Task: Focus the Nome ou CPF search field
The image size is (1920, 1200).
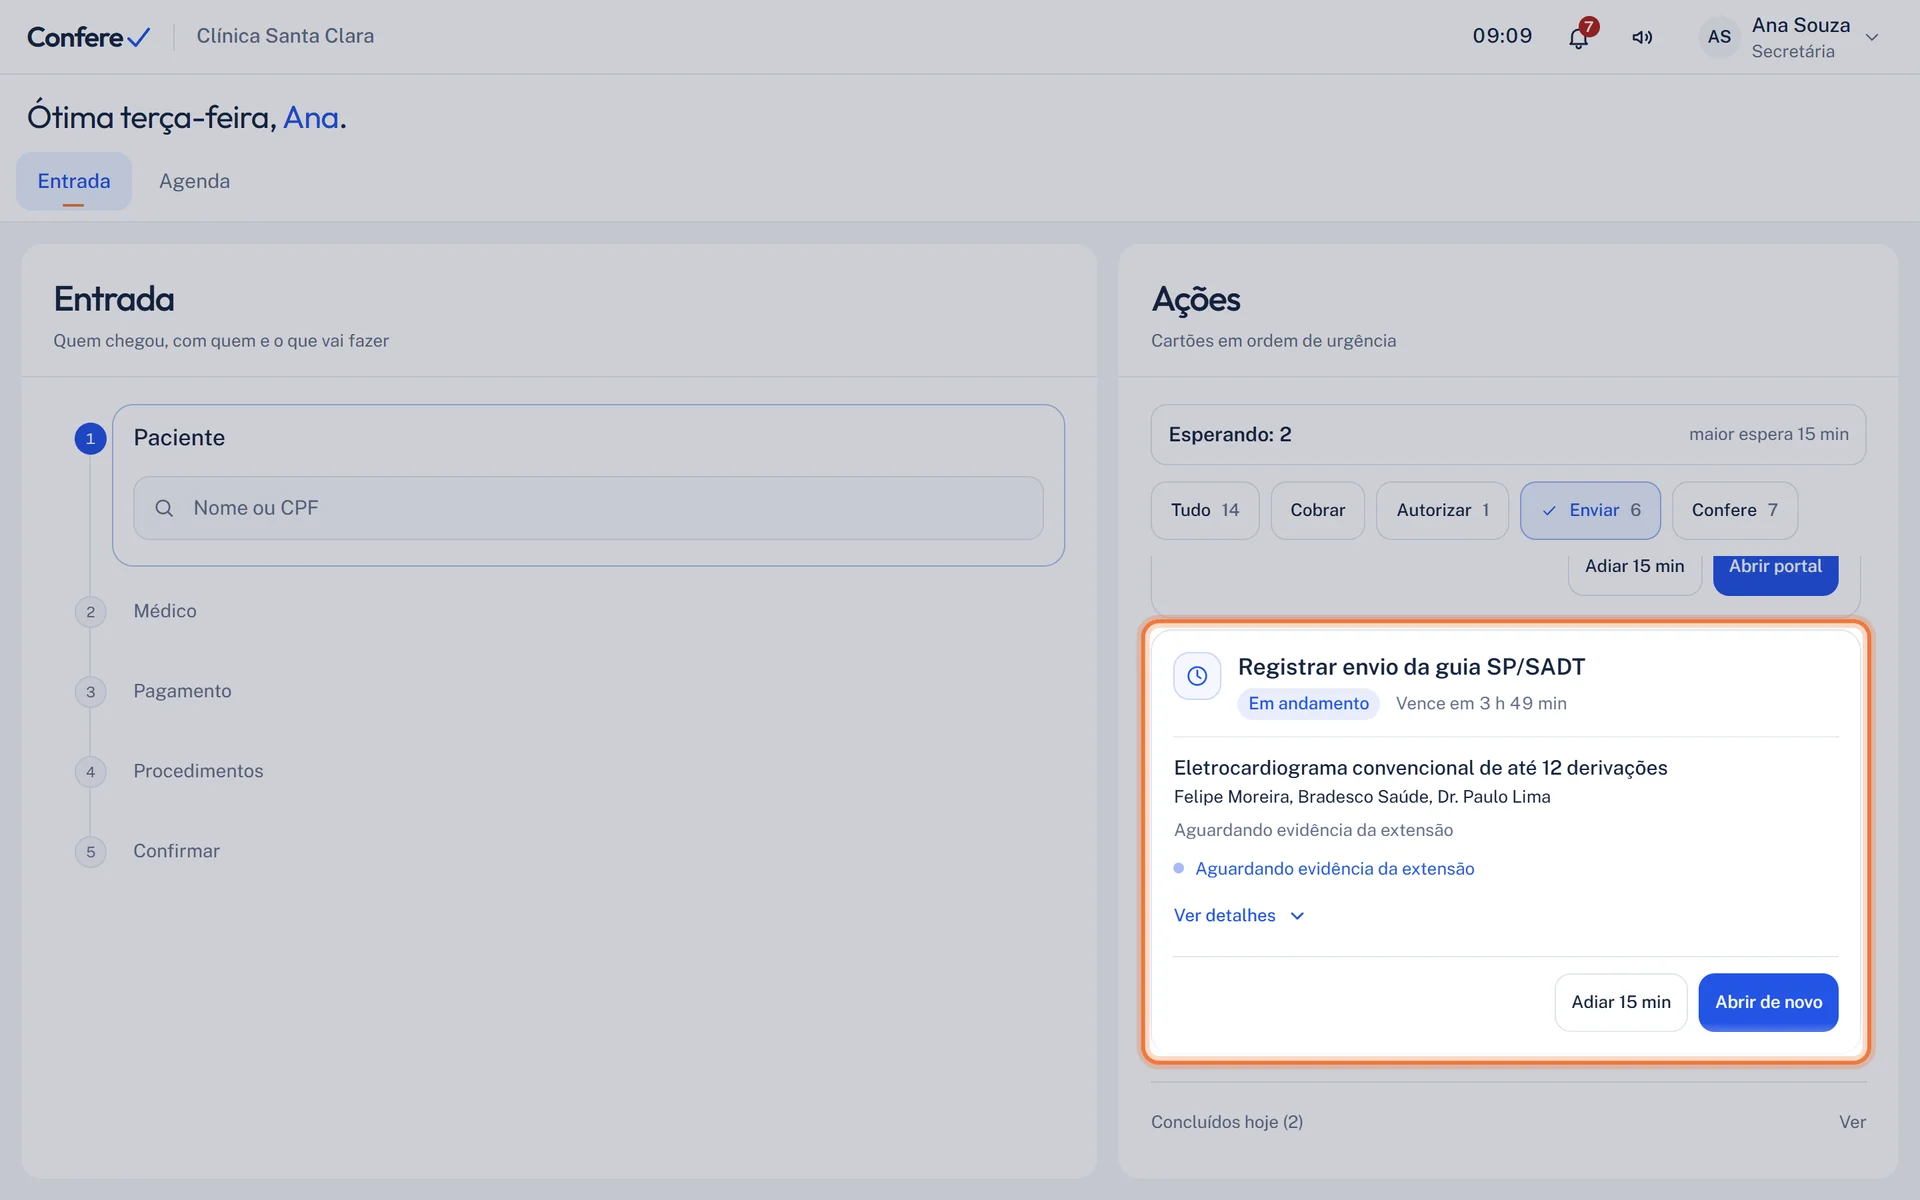Action: [588, 508]
